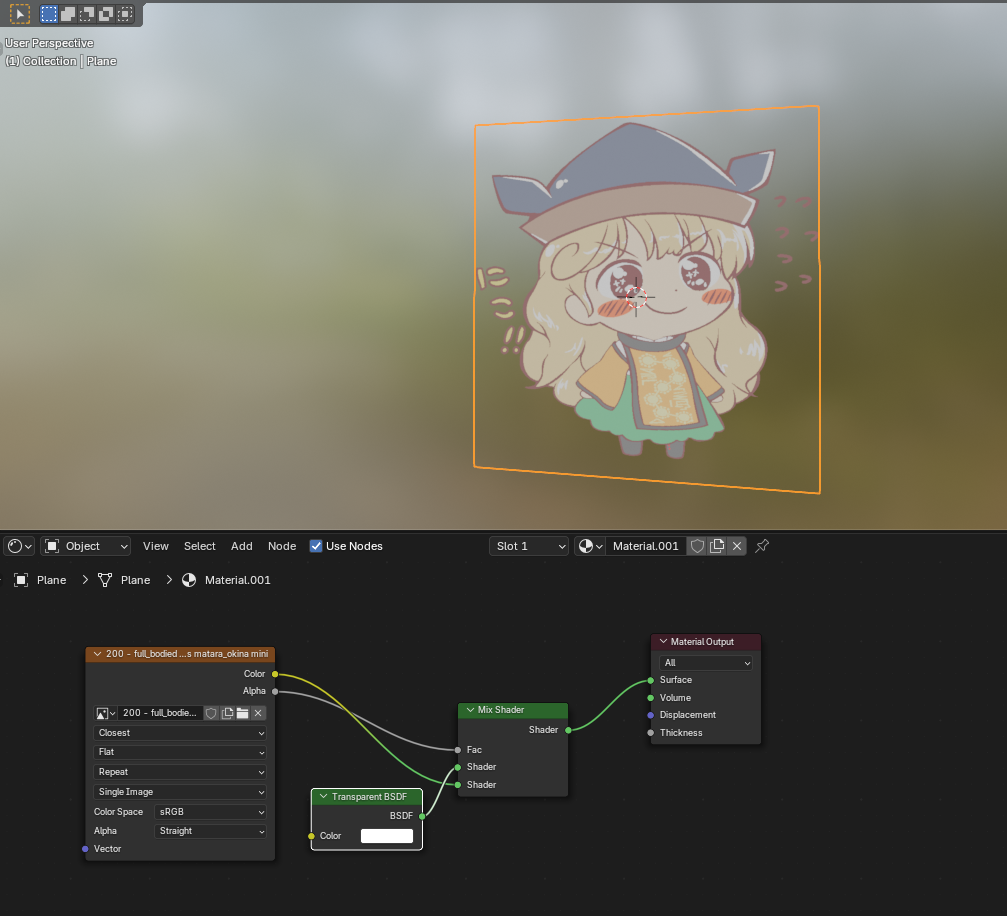The height and width of the screenshot is (916, 1007).
Task: Click the '(1) Collection | Plane' label
Action: (x=61, y=61)
